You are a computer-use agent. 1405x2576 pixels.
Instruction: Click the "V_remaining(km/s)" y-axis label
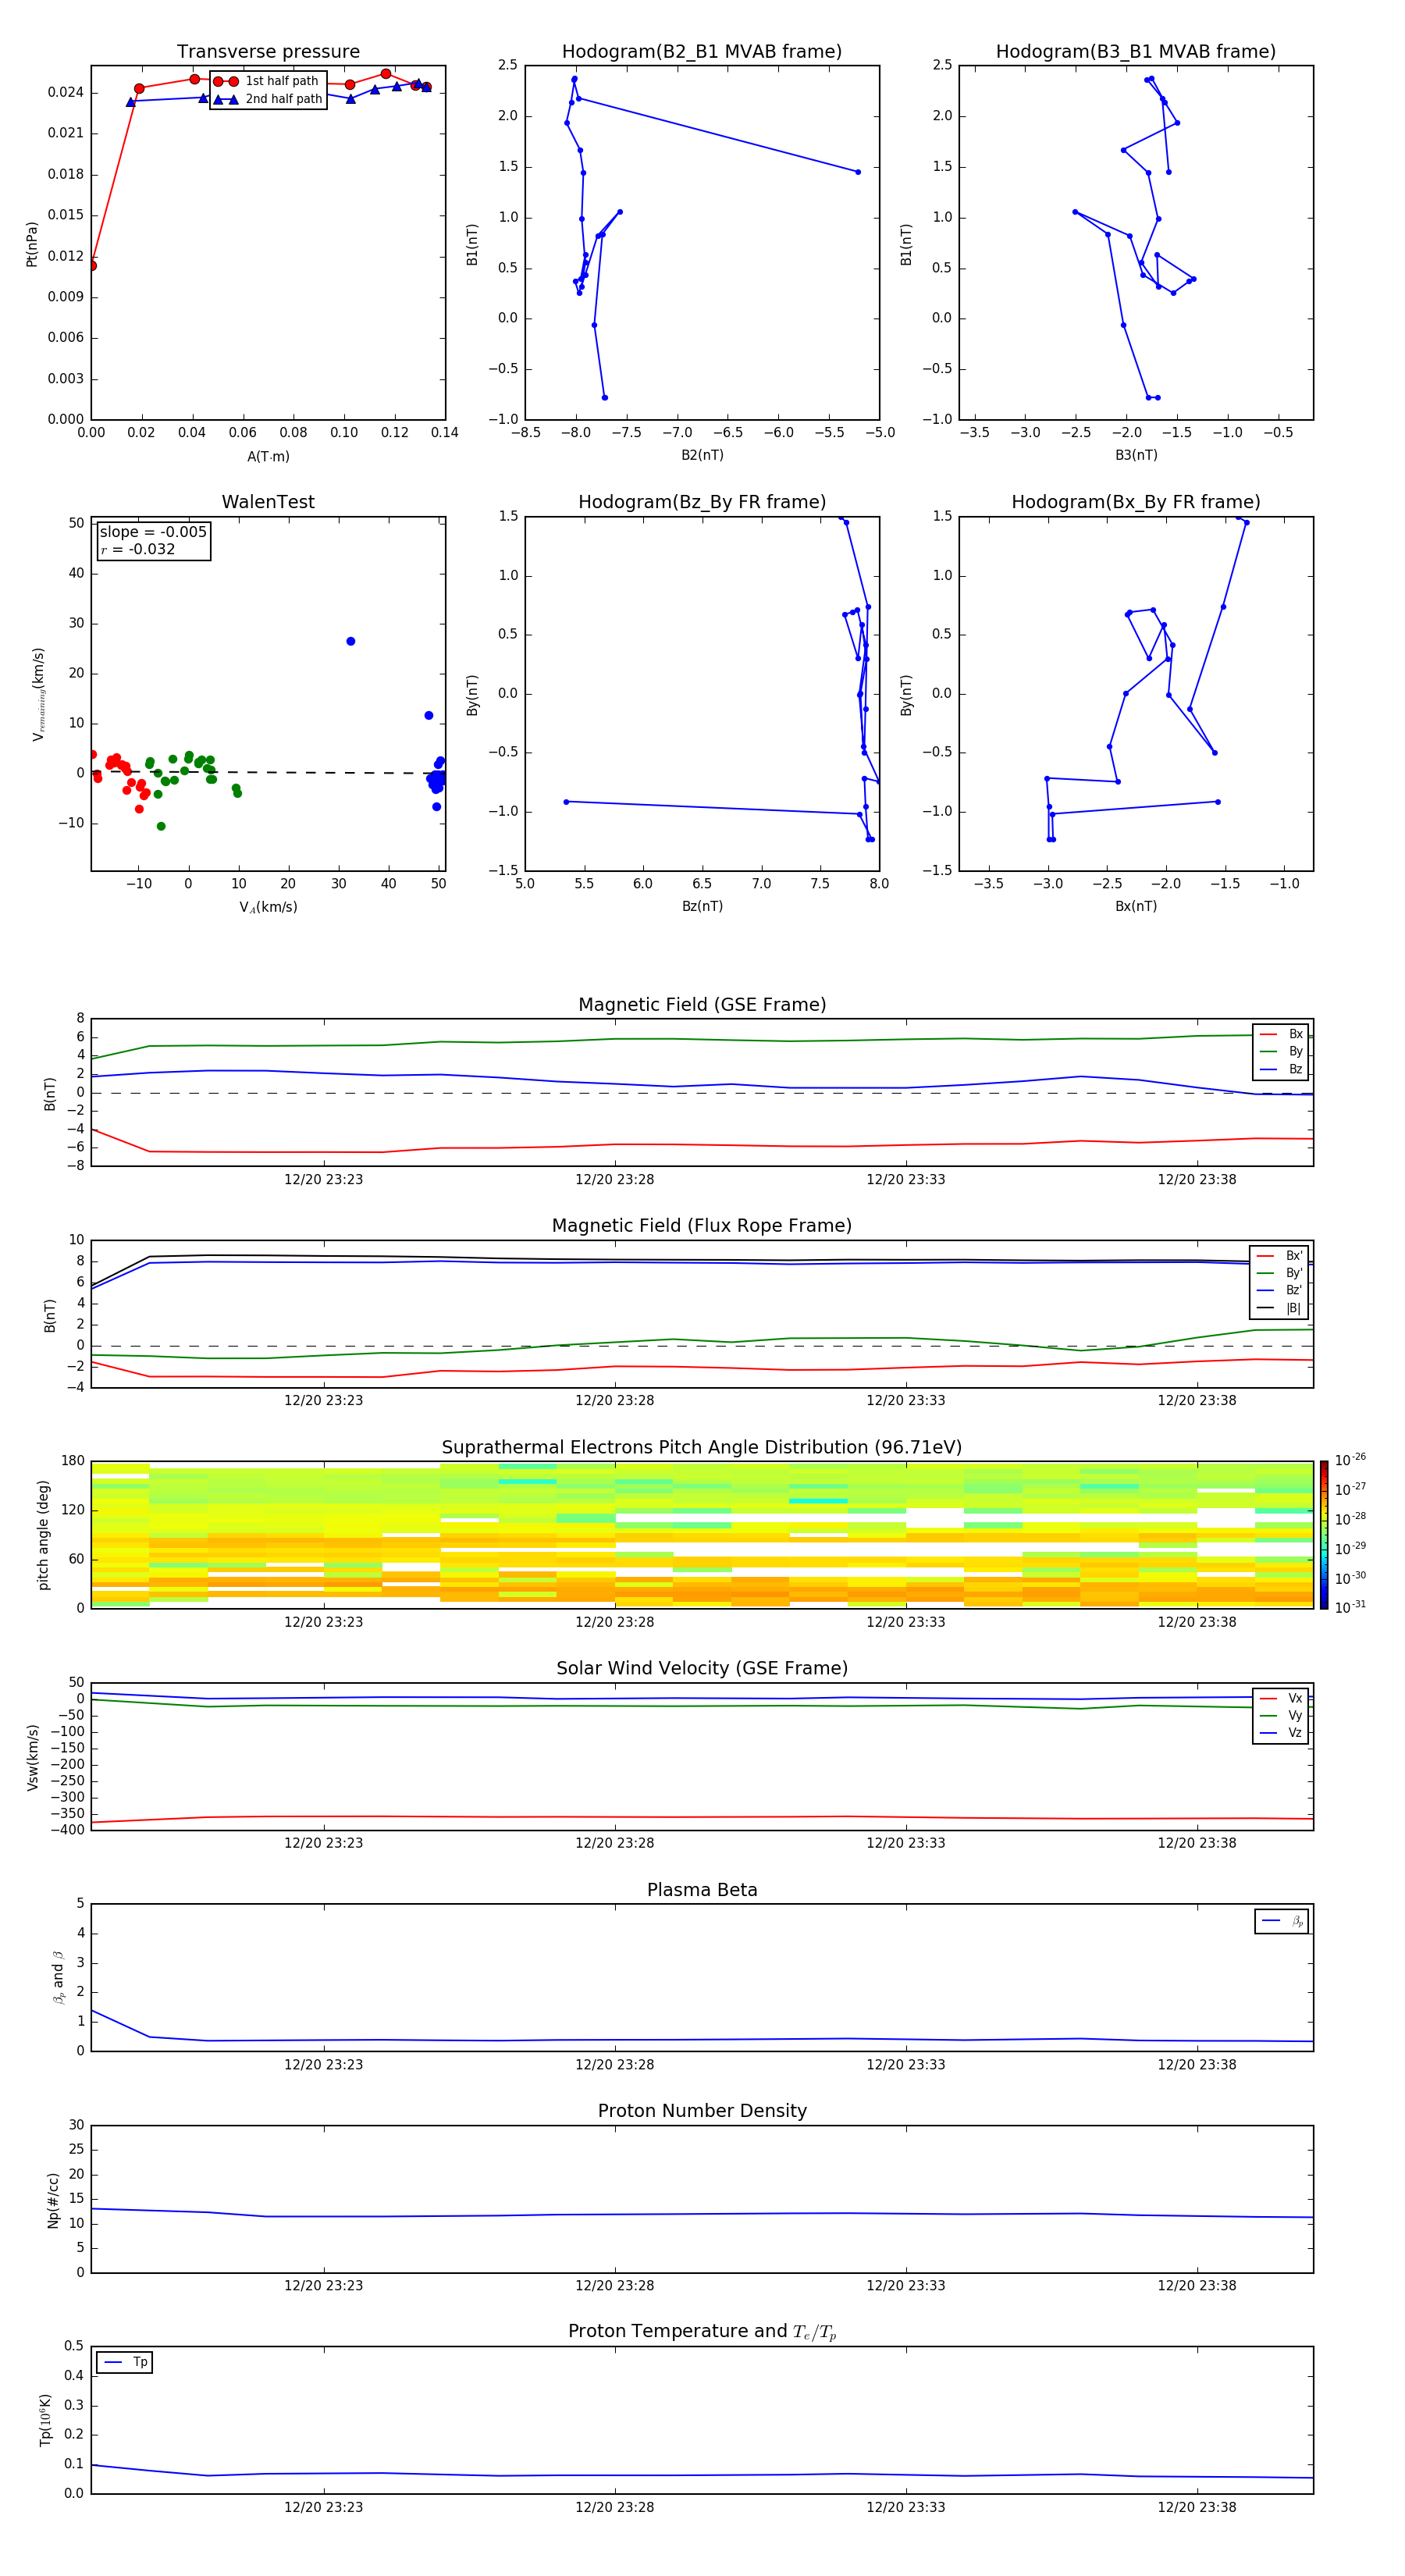pos(38,694)
